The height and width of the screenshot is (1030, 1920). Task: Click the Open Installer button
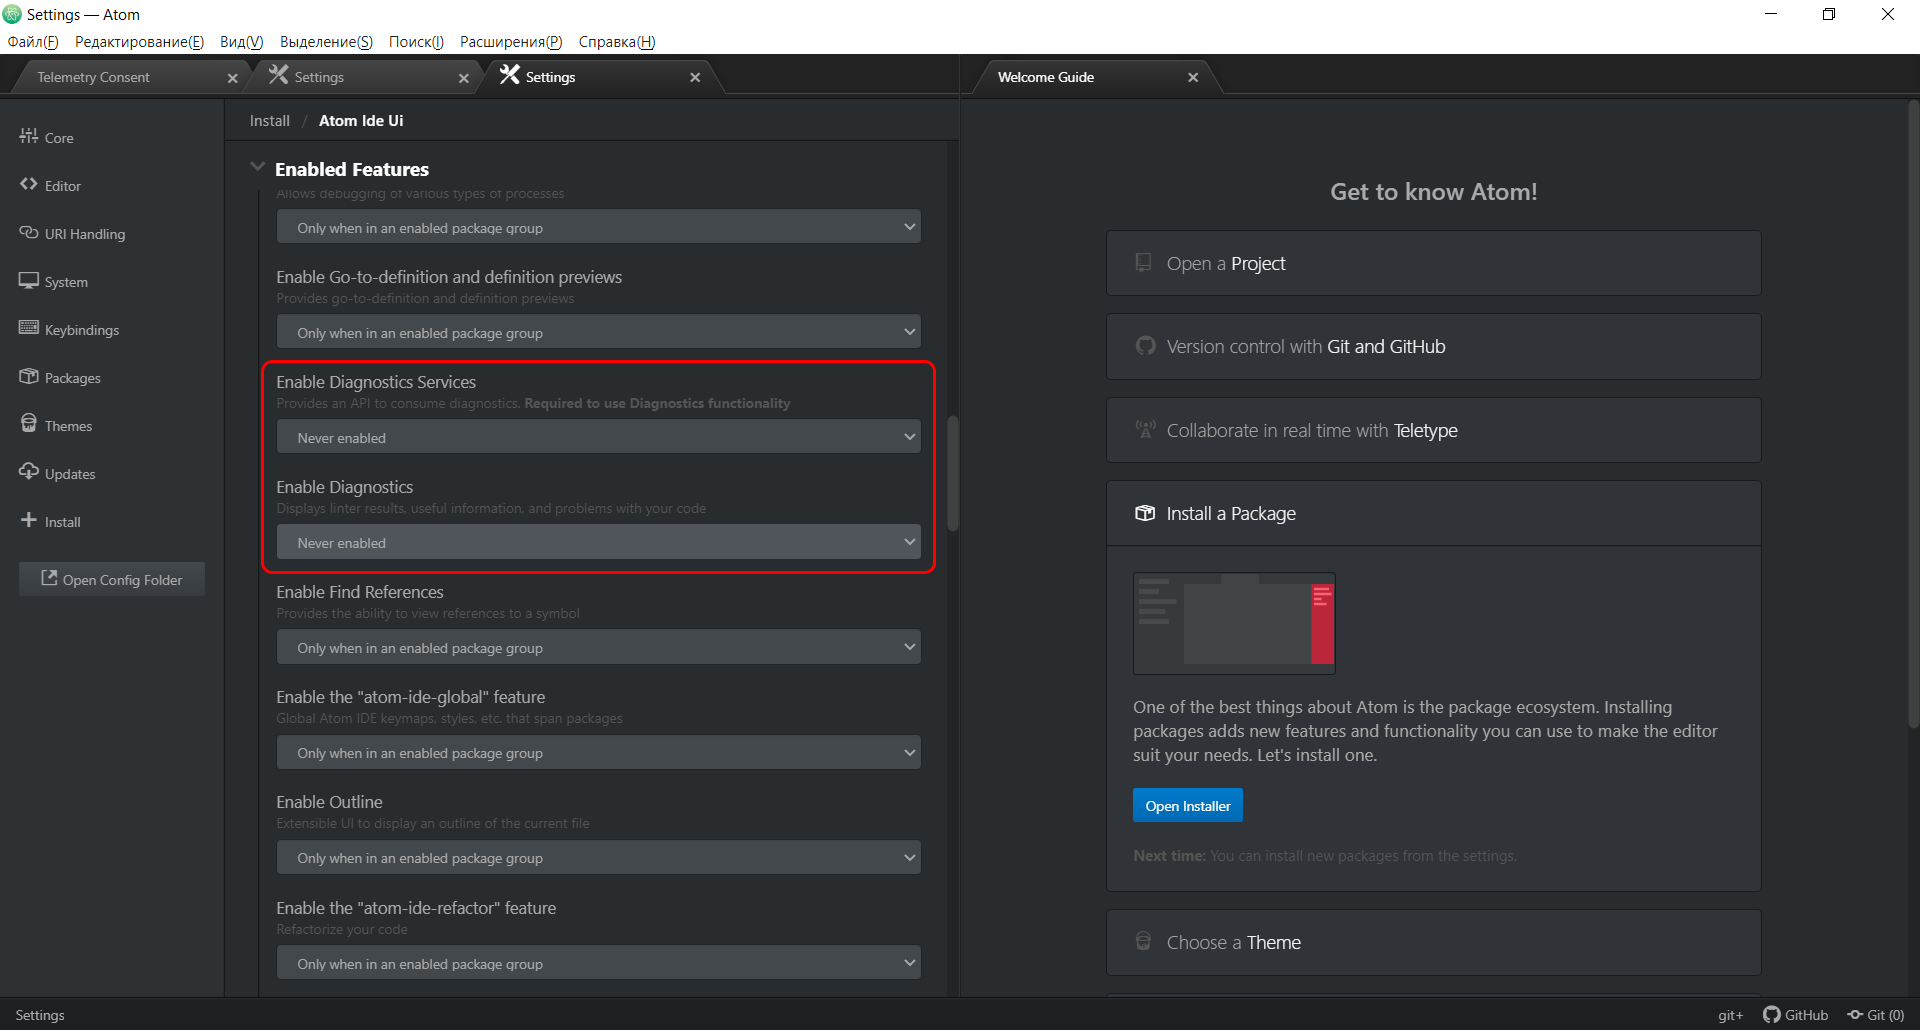coord(1187,806)
